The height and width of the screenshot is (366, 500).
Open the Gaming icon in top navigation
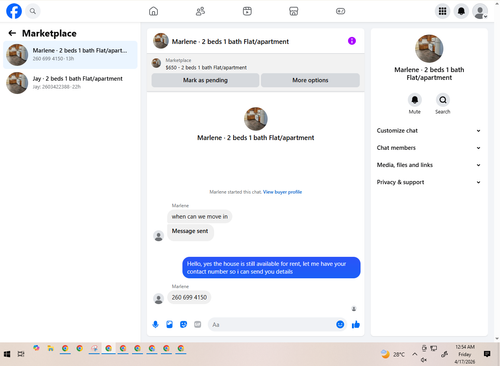pyautogui.click(x=340, y=11)
